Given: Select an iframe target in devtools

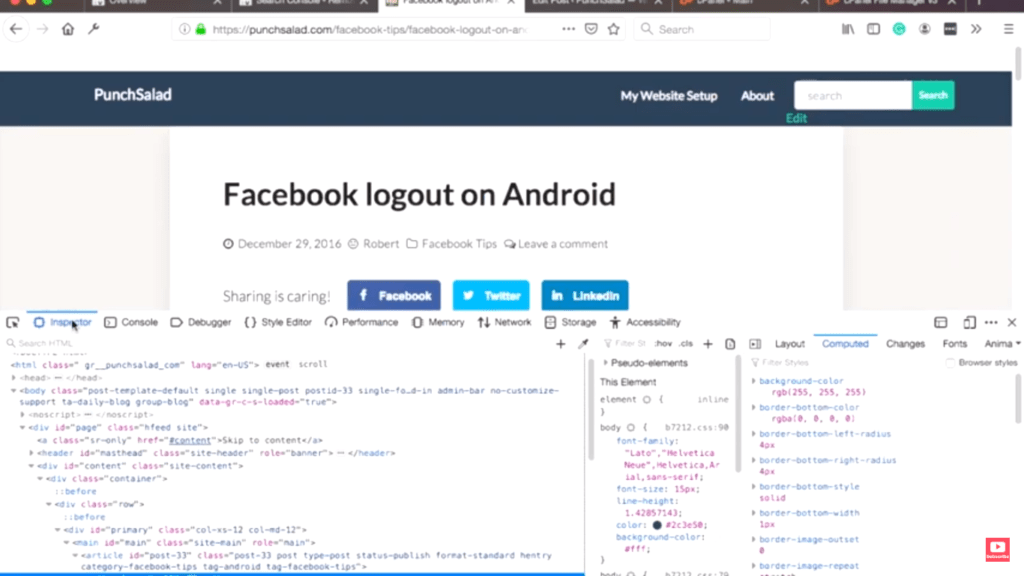Looking at the screenshot, I should (940, 322).
